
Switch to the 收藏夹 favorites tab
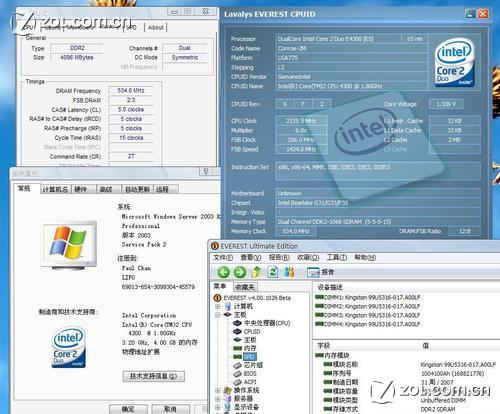[x=245, y=287]
